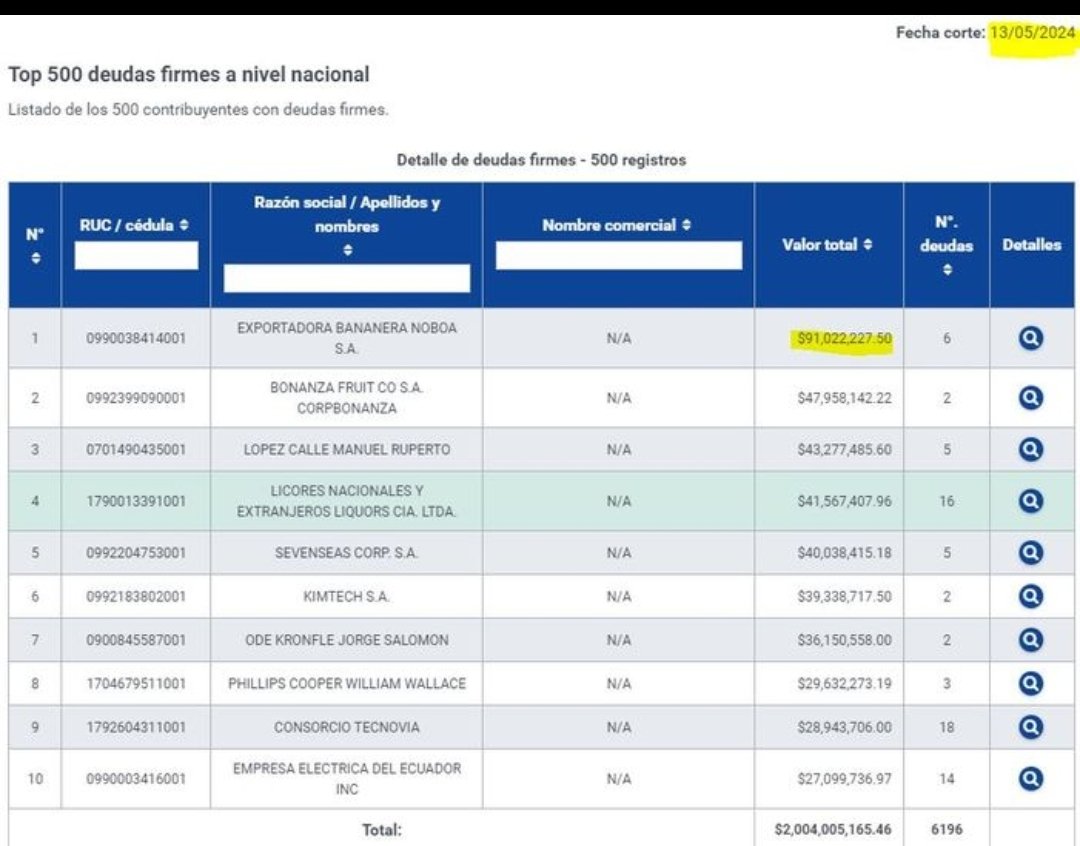Screen dimensions: 1080x846
Task: Click the value $39,338,717.50
Action: click(x=844, y=597)
